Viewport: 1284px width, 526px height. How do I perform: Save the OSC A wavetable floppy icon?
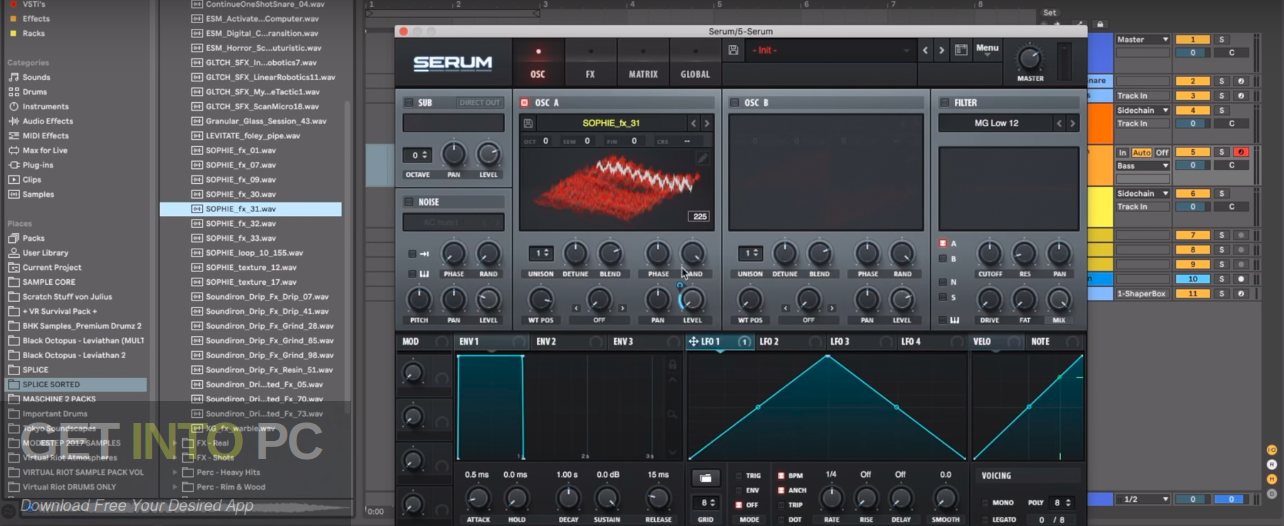[528, 123]
